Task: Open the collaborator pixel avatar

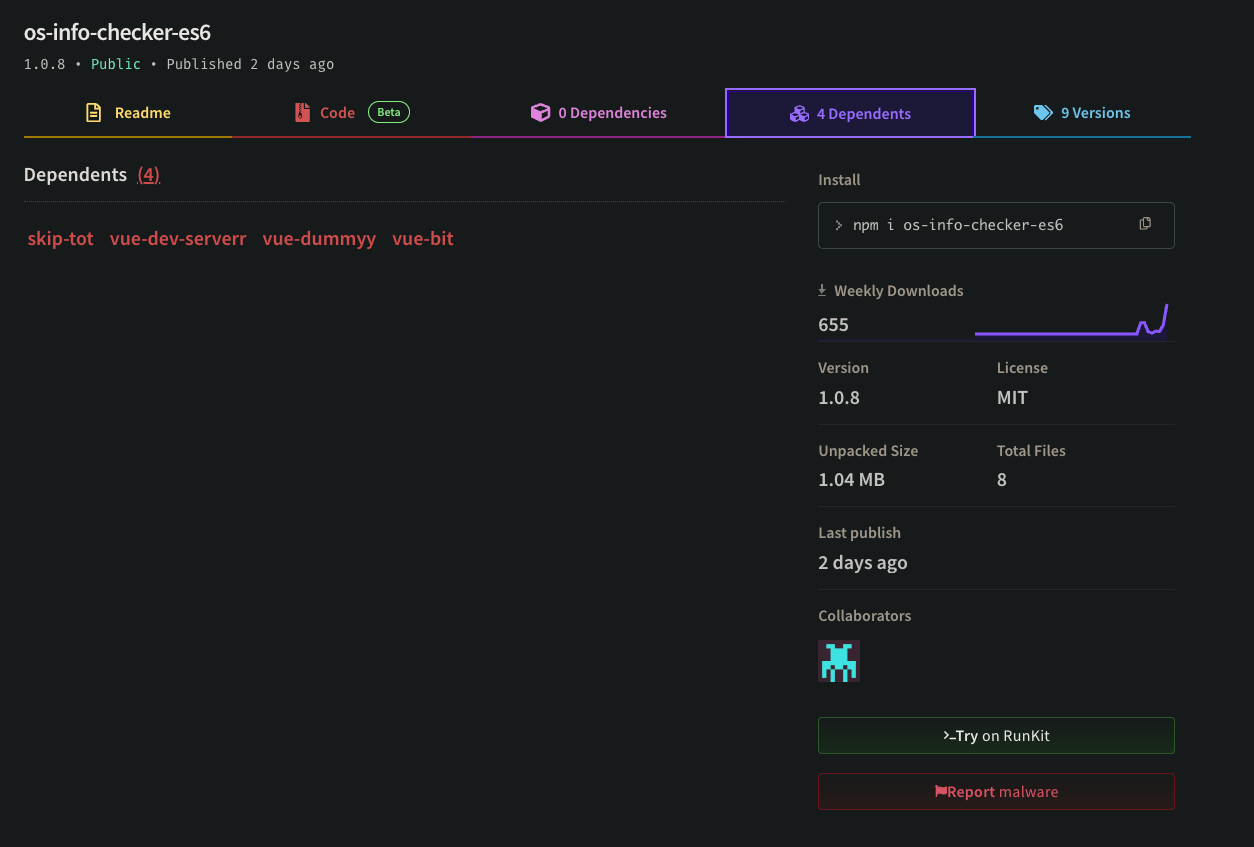Action: click(839, 662)
